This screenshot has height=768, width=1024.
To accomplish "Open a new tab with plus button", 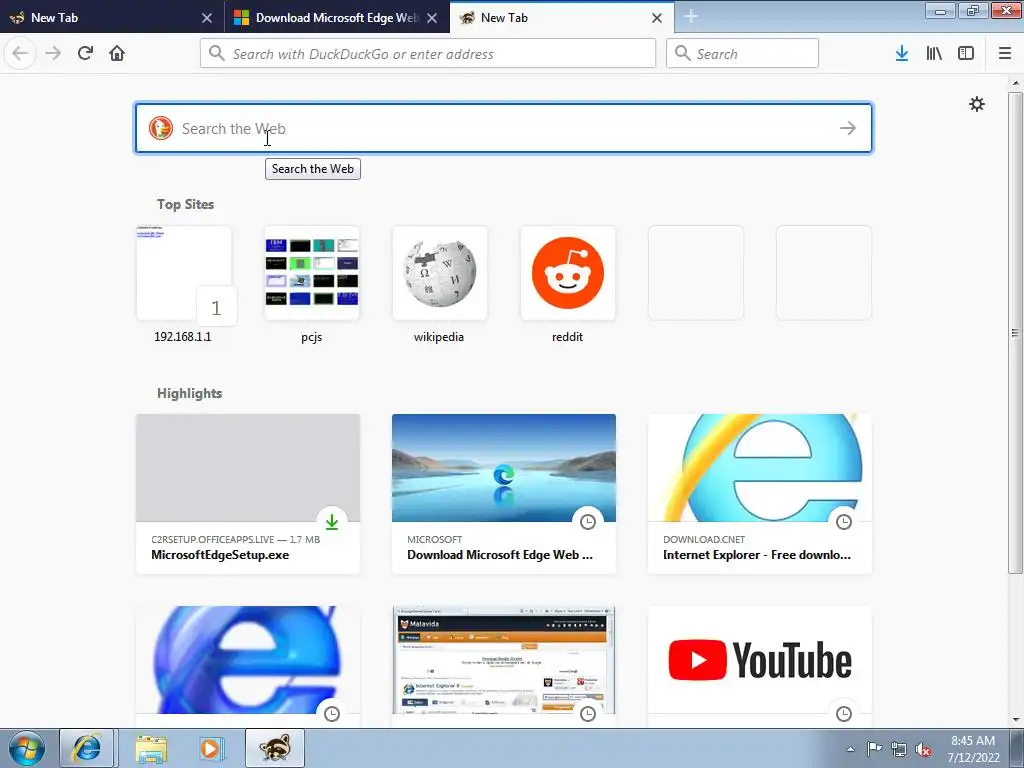I will 691,17.
